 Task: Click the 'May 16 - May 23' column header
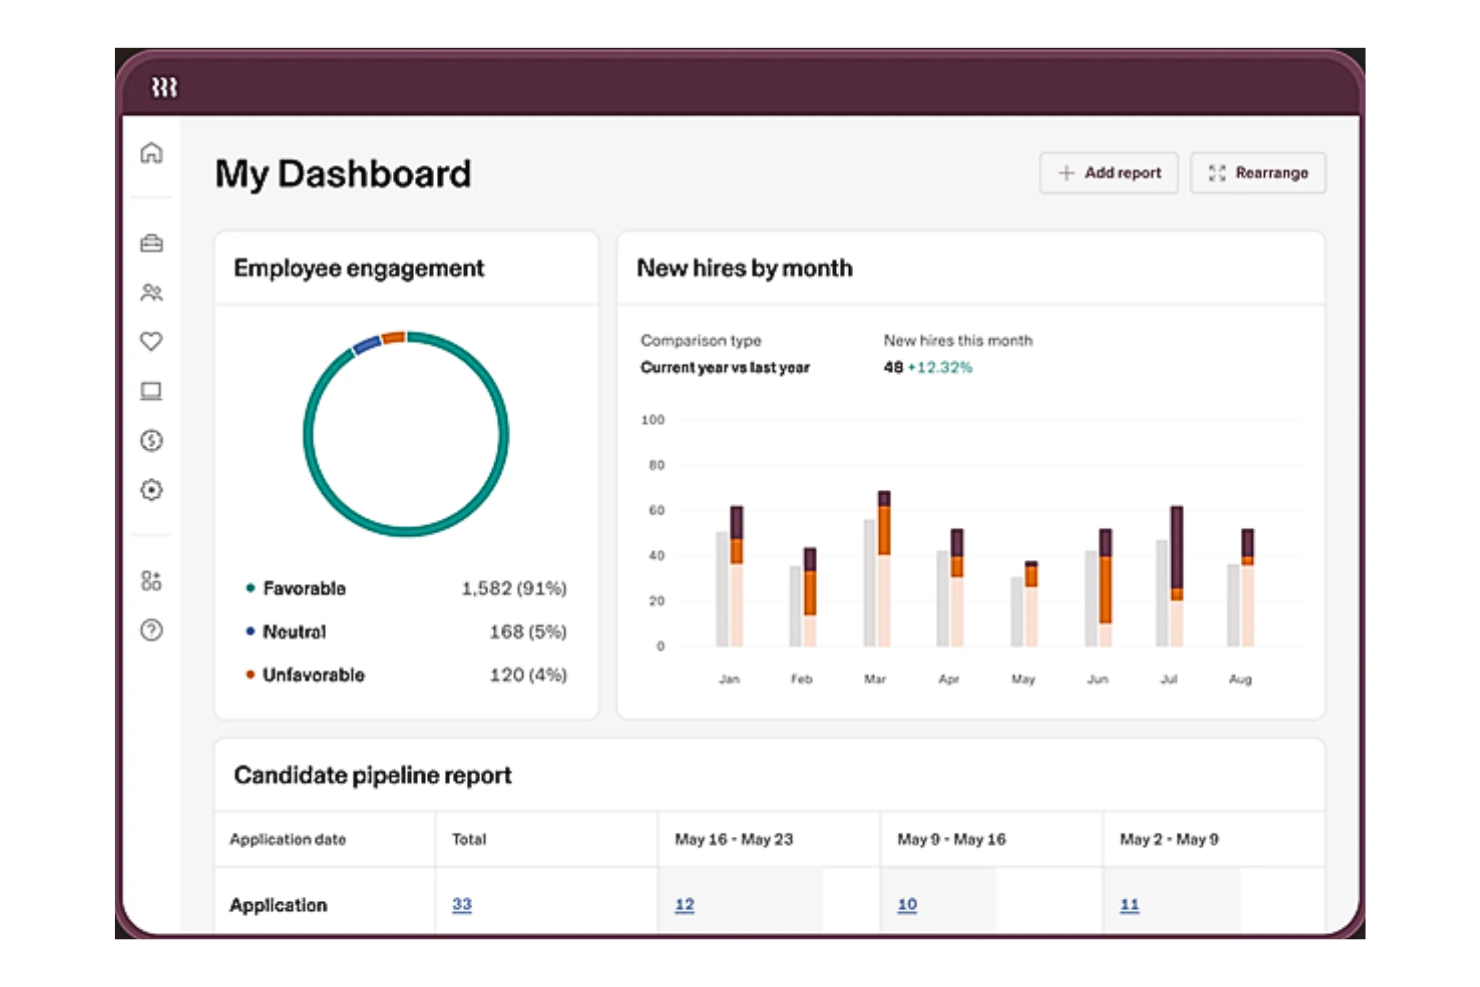coord(734,839)
